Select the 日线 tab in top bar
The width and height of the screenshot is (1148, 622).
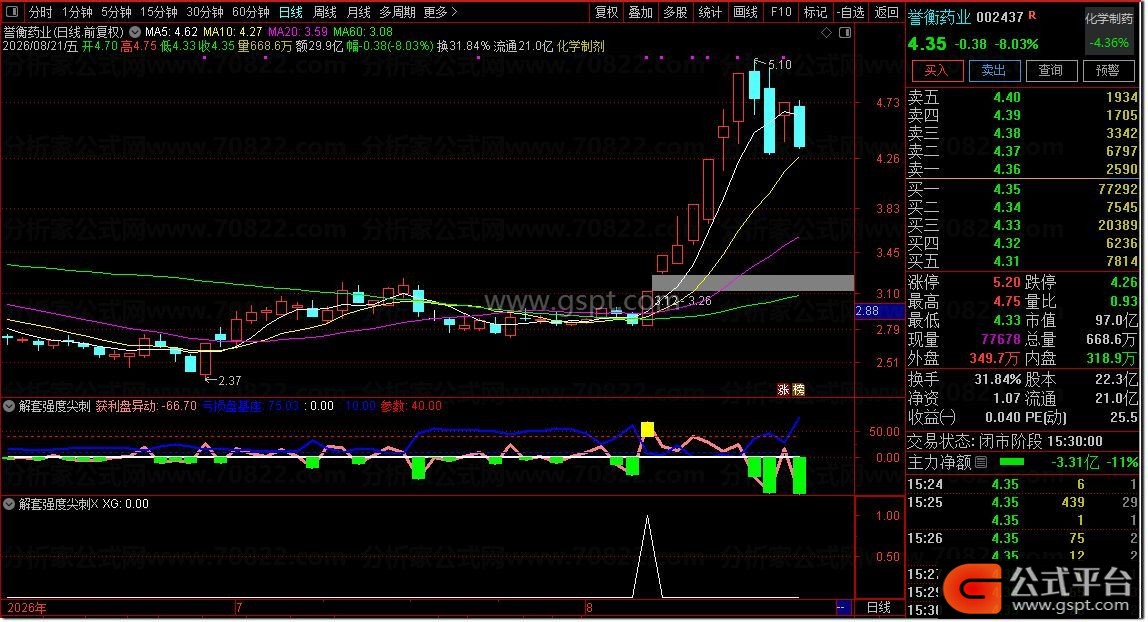[291, 12]
